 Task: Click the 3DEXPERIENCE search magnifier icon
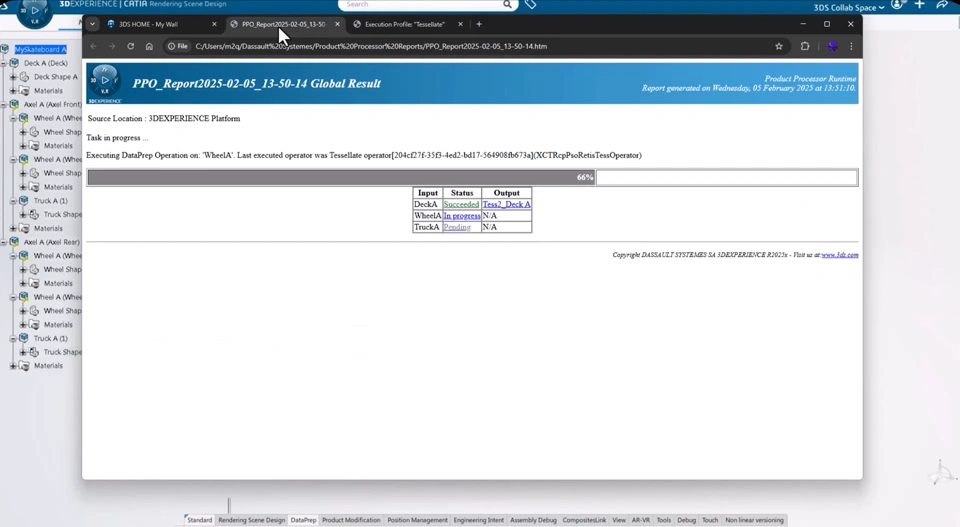pos(508,4)
